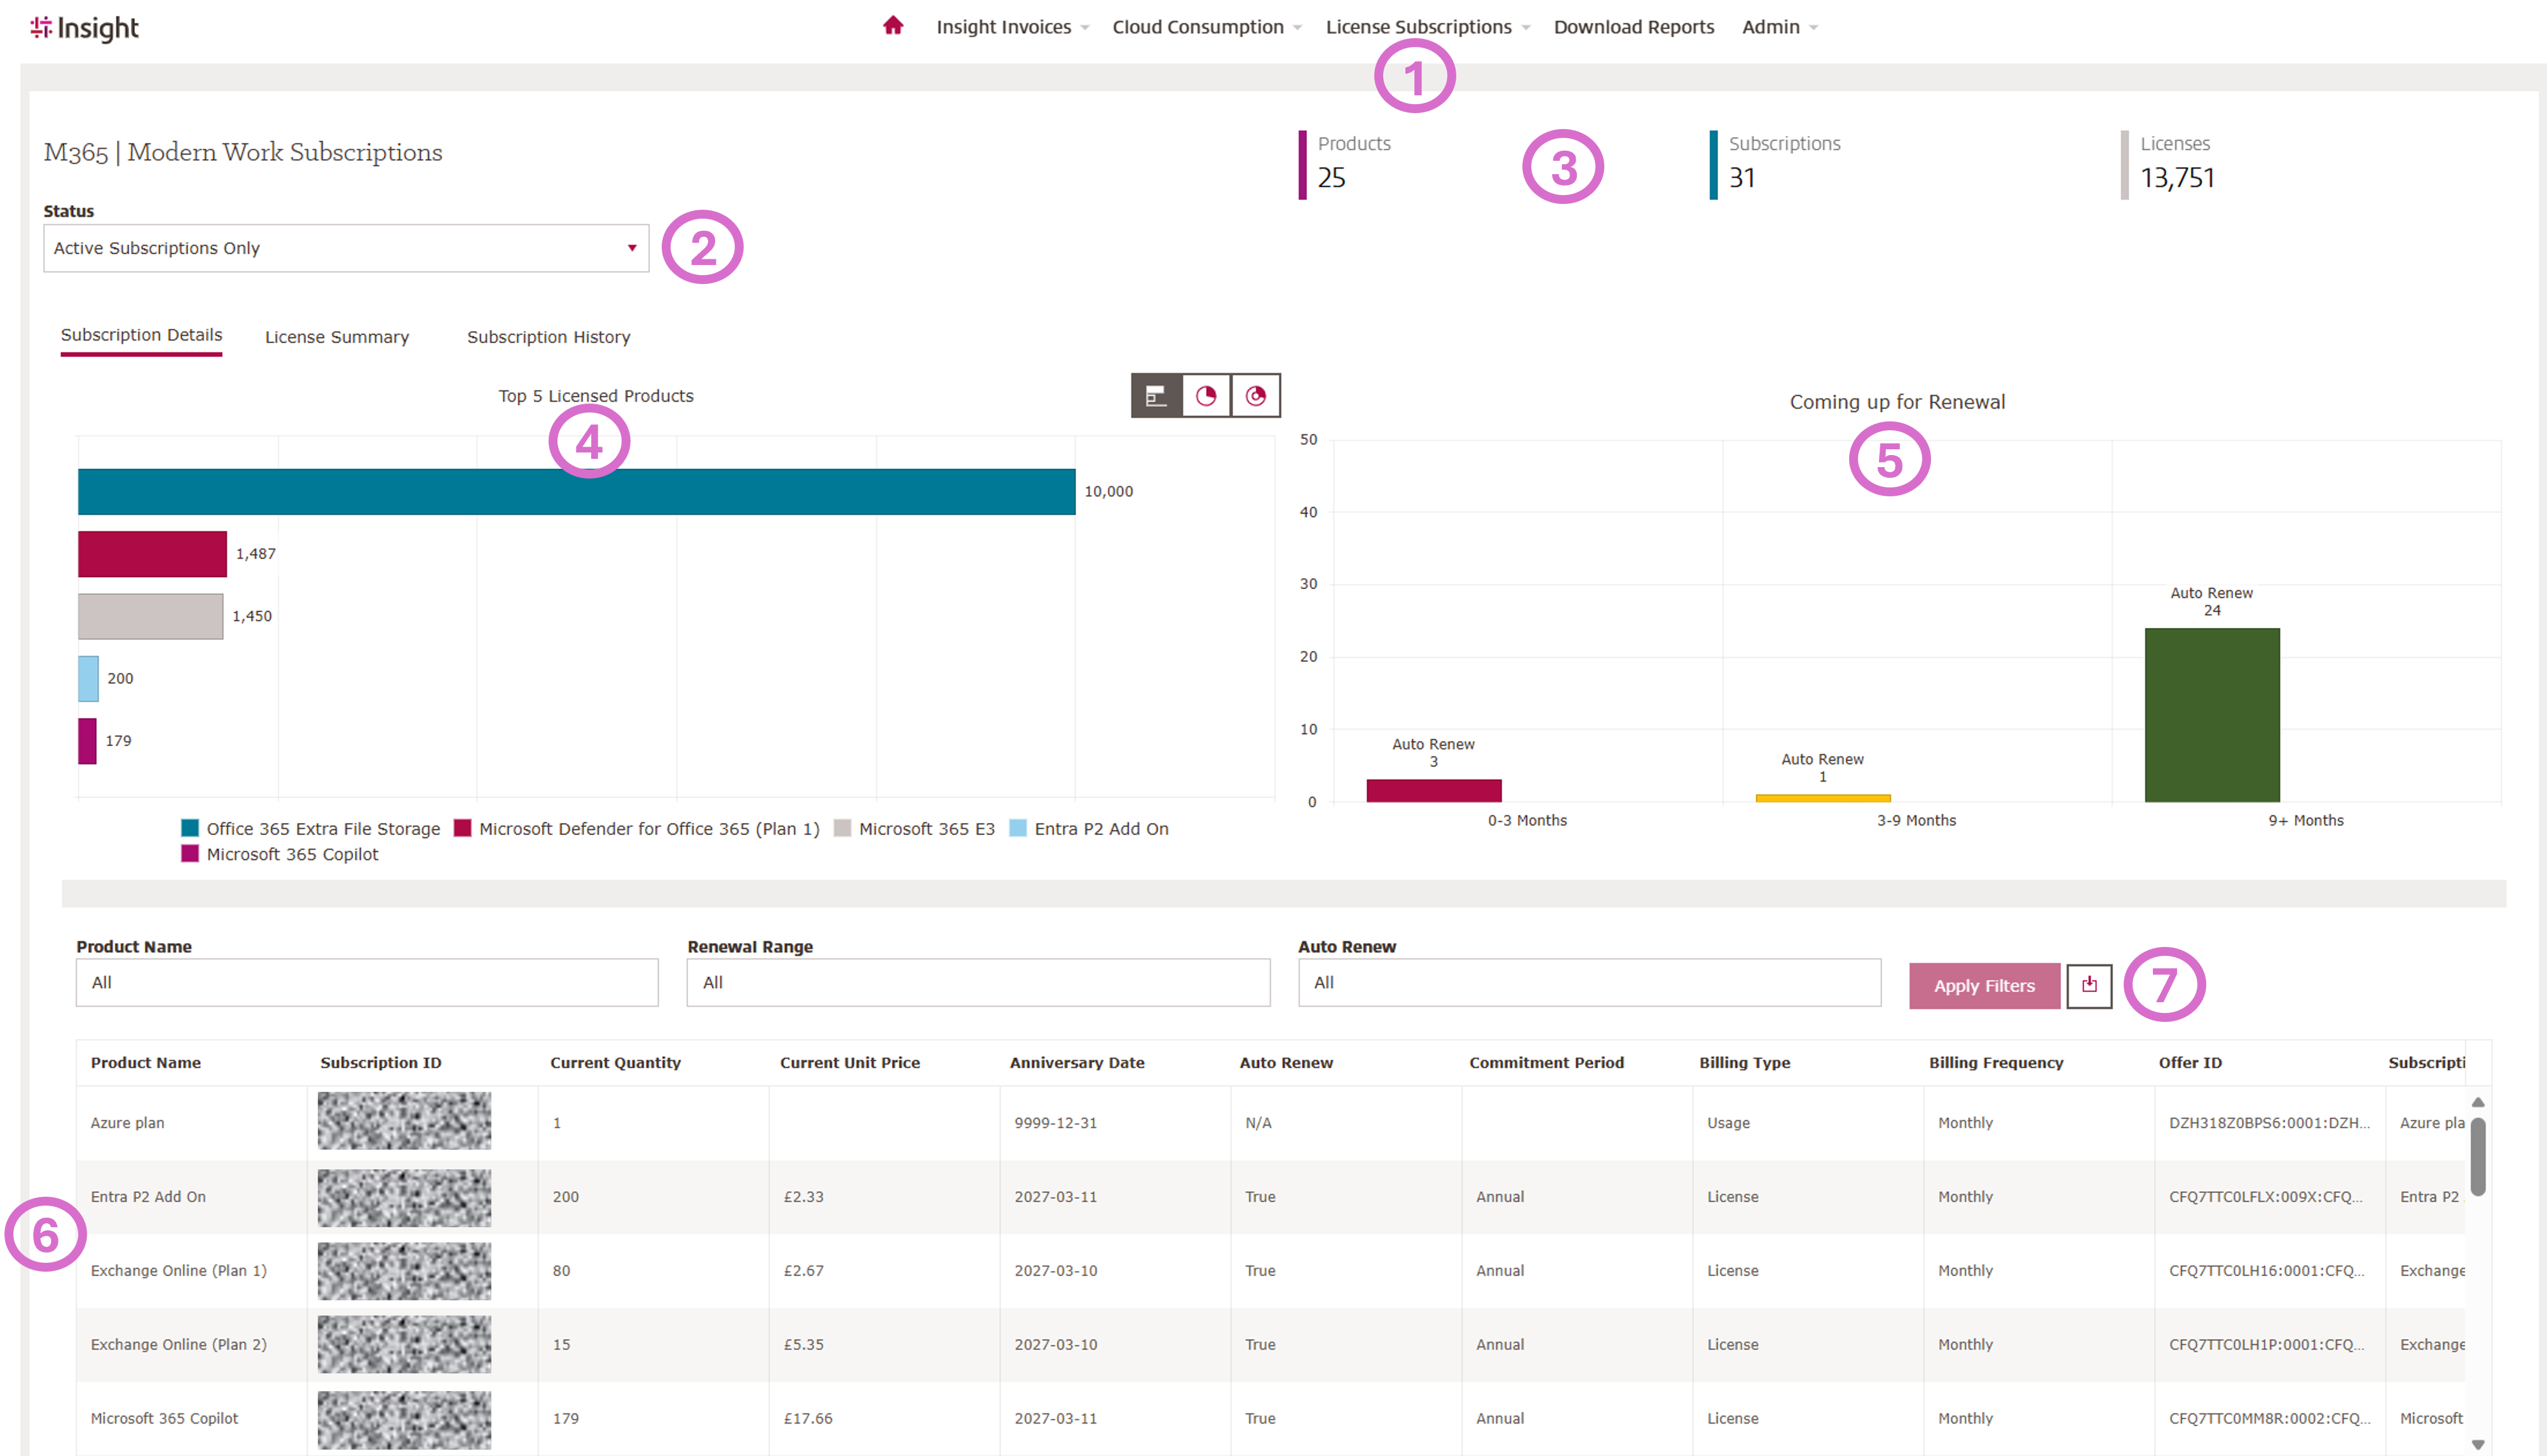This screenshot has height=1456, width=2547.
Task: Click the 200 licenses light blue bar
Action: click(88, 679)
